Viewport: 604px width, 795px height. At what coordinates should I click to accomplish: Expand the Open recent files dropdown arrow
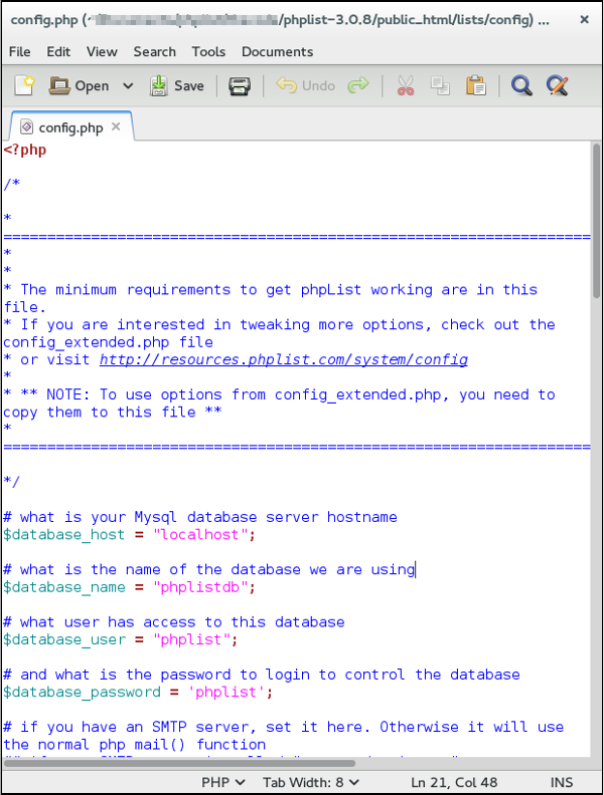click(128, 86)
